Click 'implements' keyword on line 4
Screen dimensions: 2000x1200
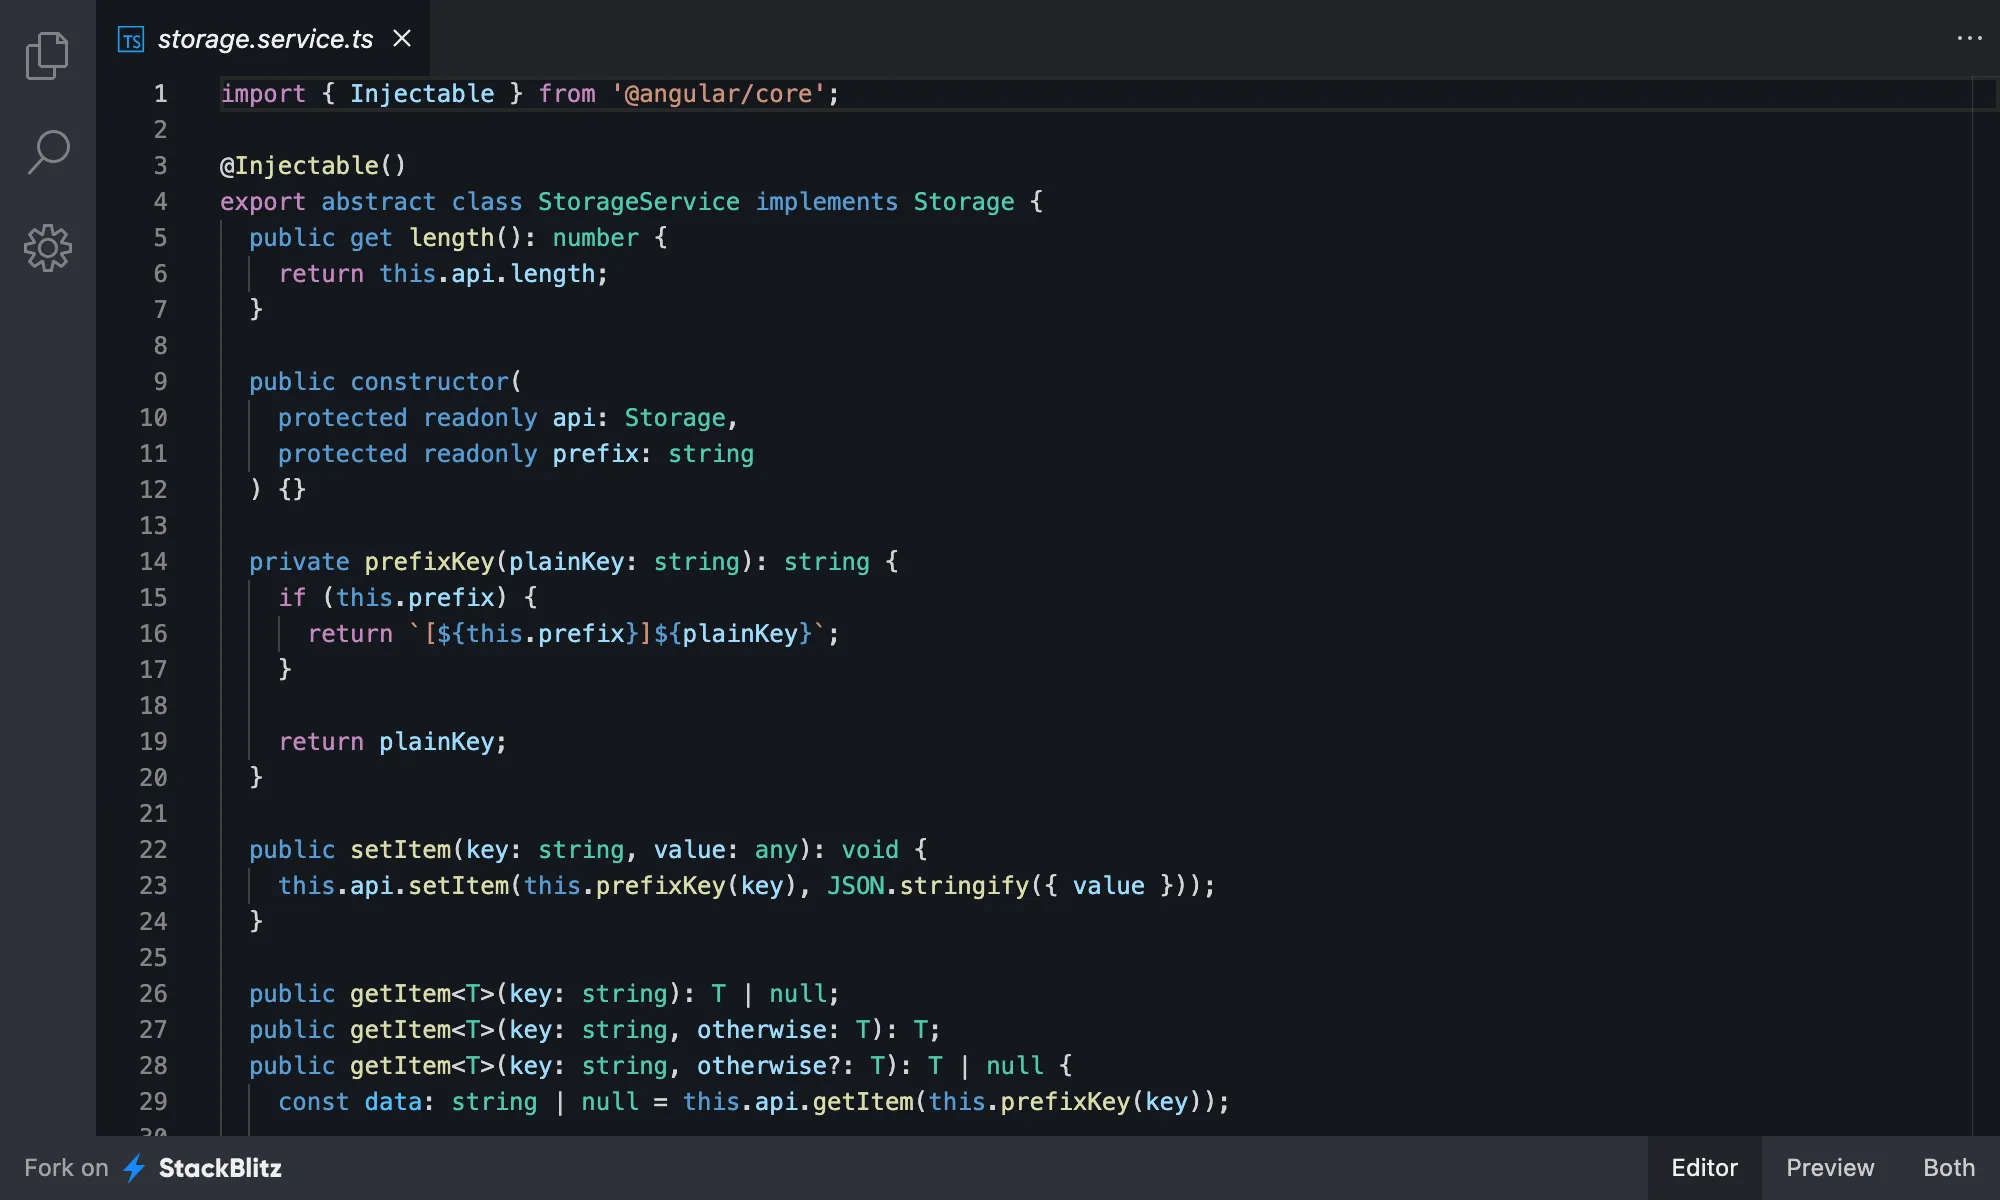pos(827,201)
